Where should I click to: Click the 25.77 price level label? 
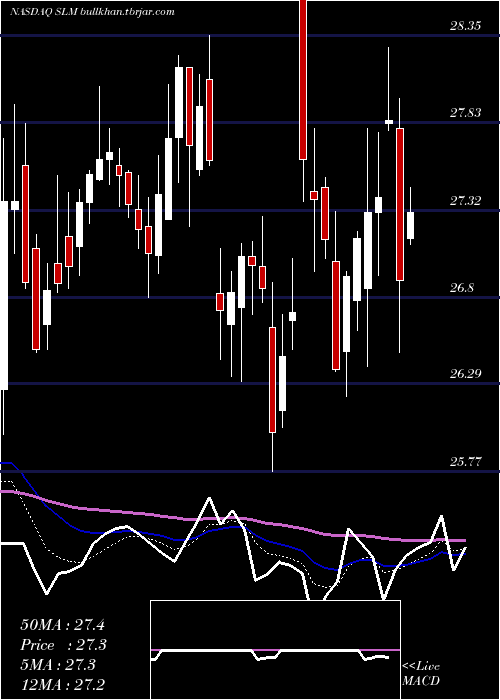pos(465,462)
